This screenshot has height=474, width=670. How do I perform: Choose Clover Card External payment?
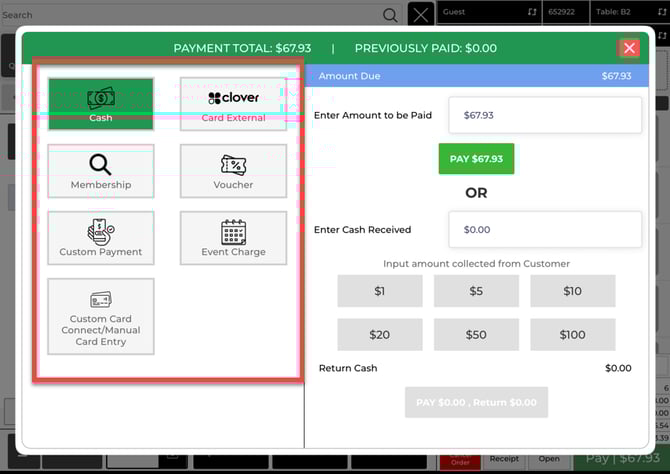233,104
